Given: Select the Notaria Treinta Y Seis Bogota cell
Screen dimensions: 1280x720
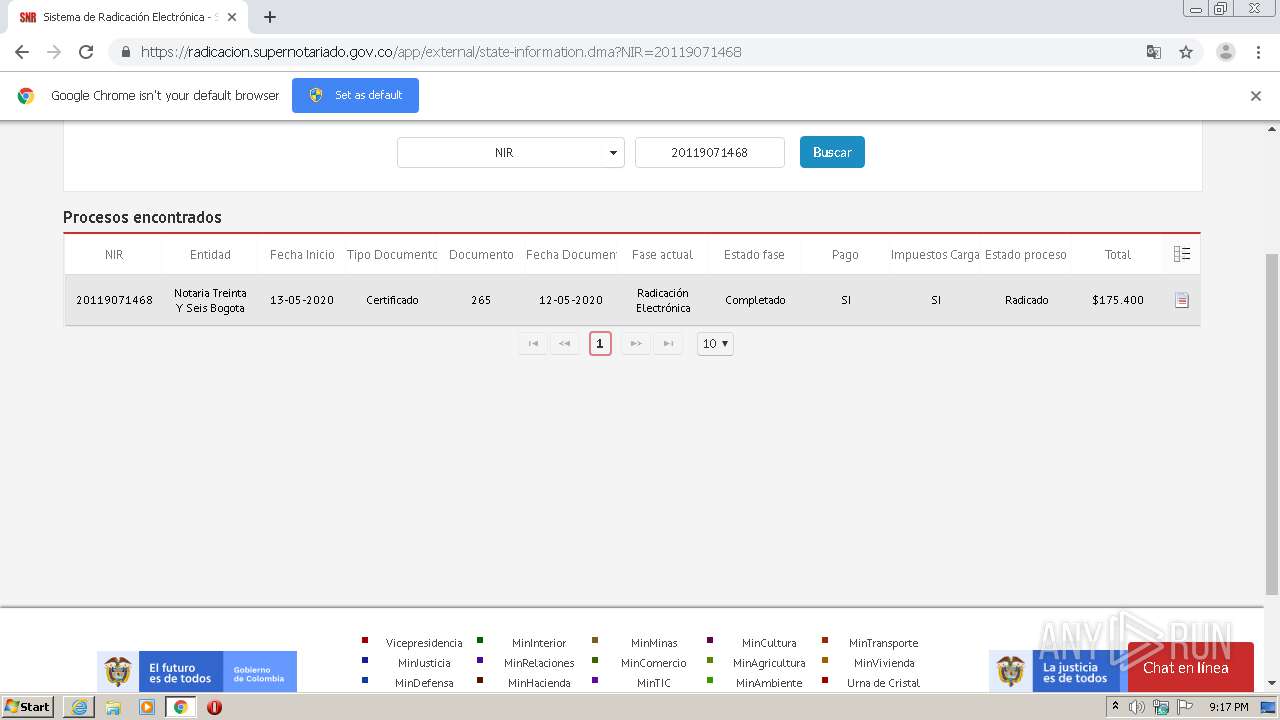Looking at the screenshot, I should pyautogui.click(x=210, y=300).
